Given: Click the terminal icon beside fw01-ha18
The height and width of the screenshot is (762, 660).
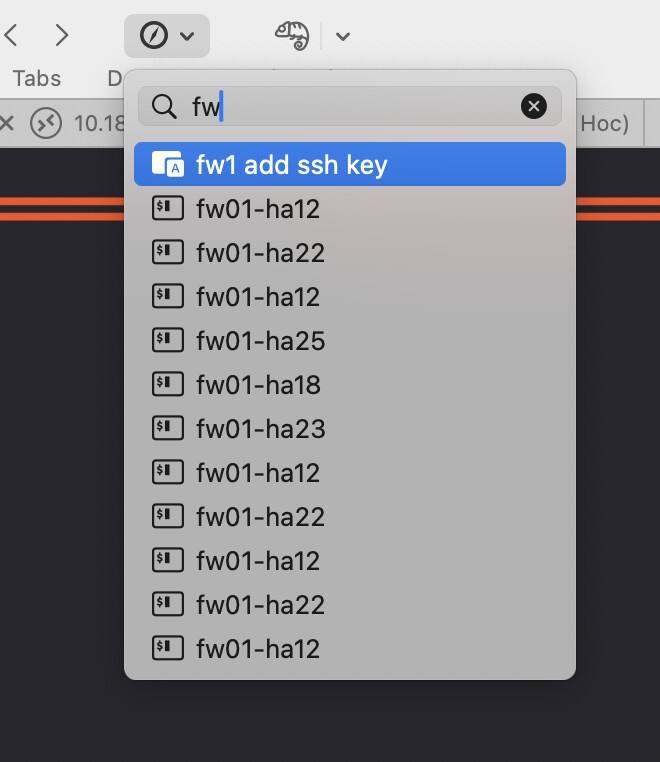Looking at the screenshot, I should pyautogui.click(x=167, y=385).
